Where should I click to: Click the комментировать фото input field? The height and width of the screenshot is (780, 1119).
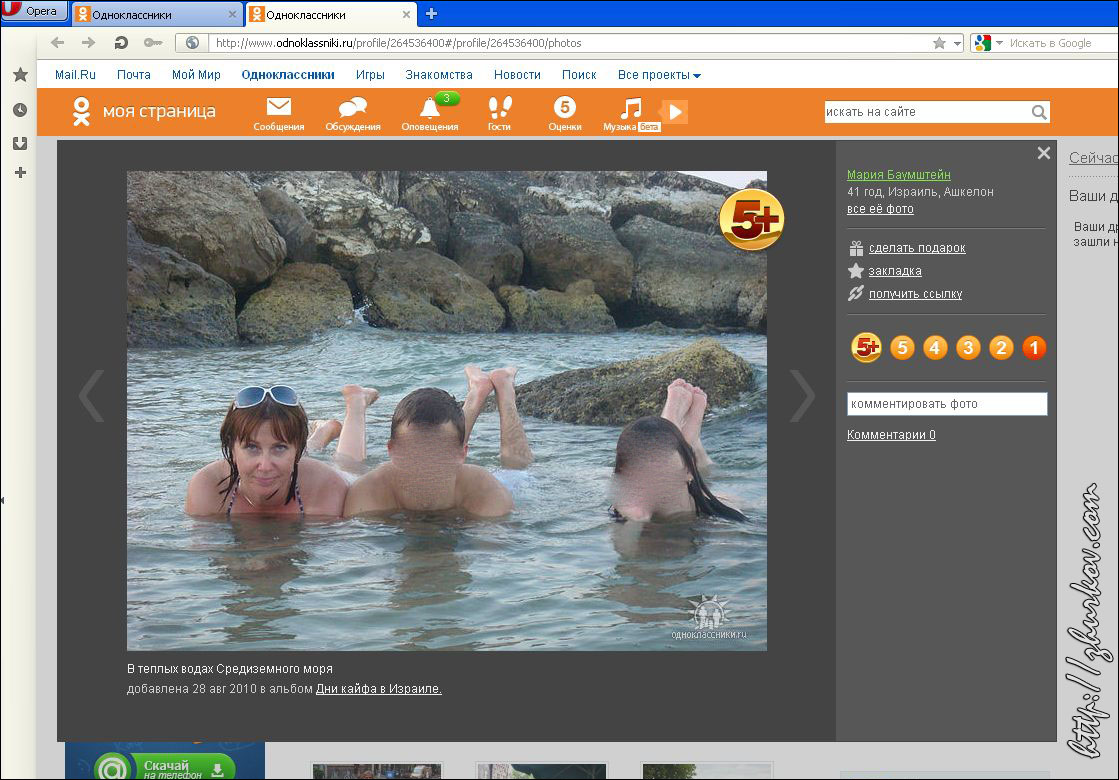click(946, 404)
